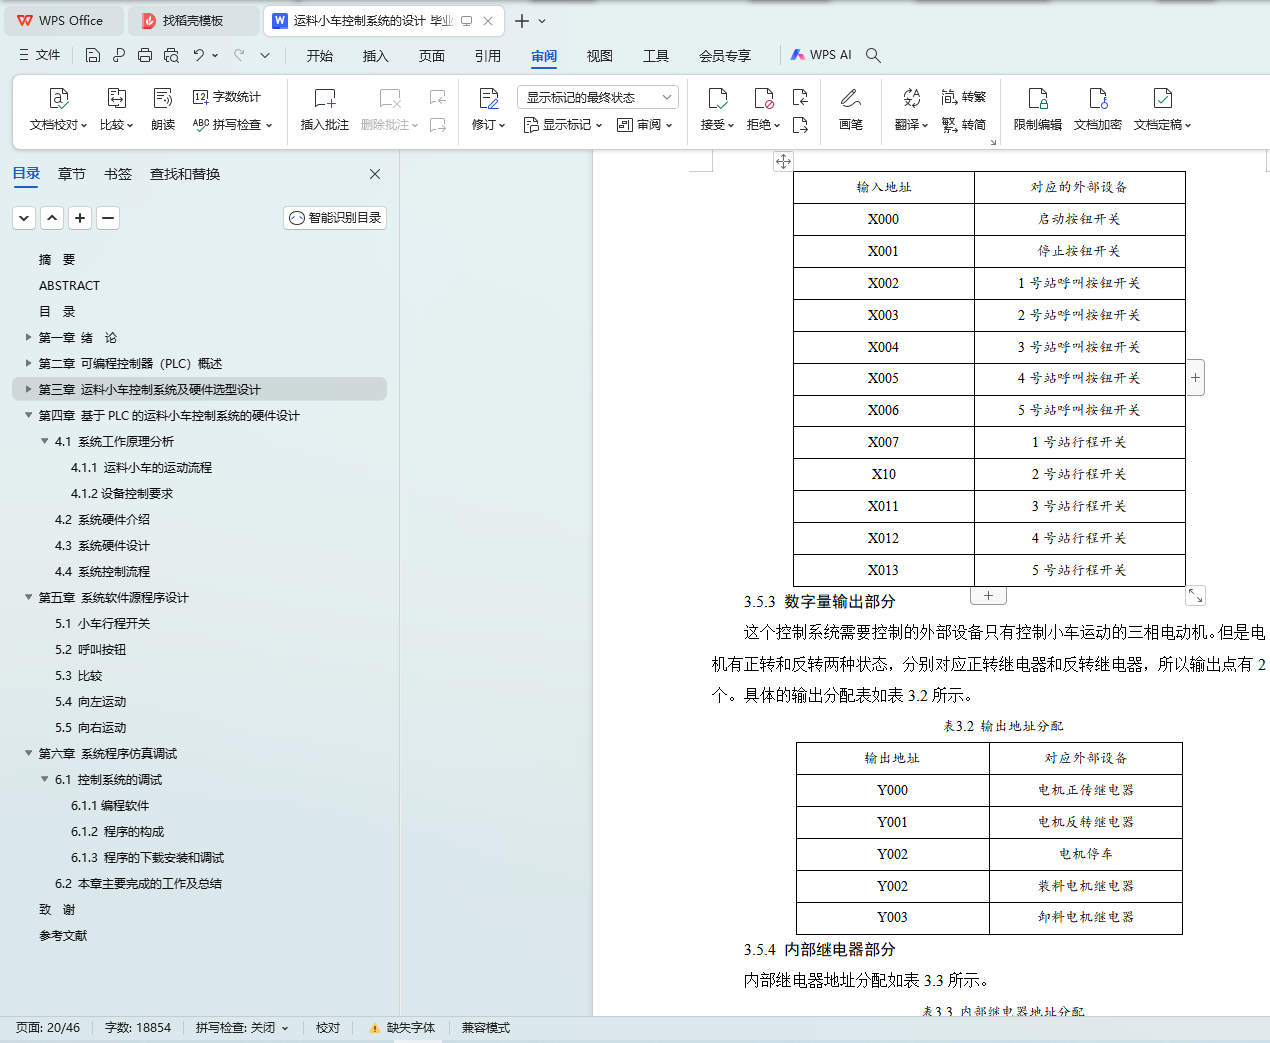Screen dimensions: 1270x1043
Task: Open the 文件 menu
Action: pos(40,55)
